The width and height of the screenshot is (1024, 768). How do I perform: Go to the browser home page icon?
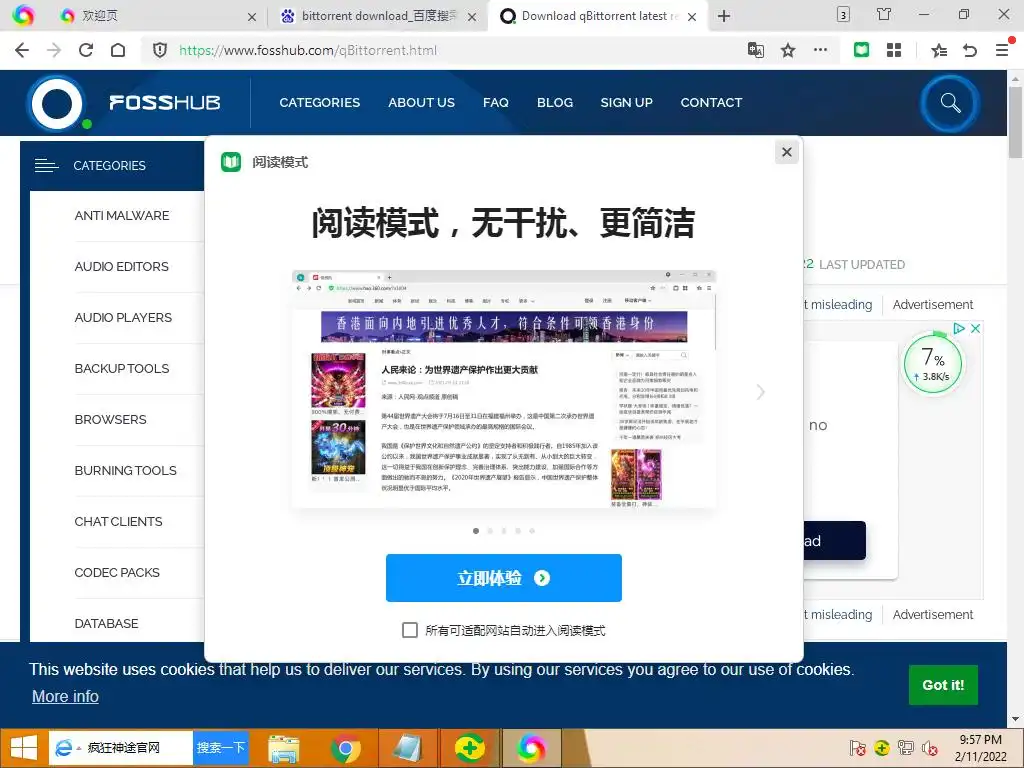coord(118,50)
